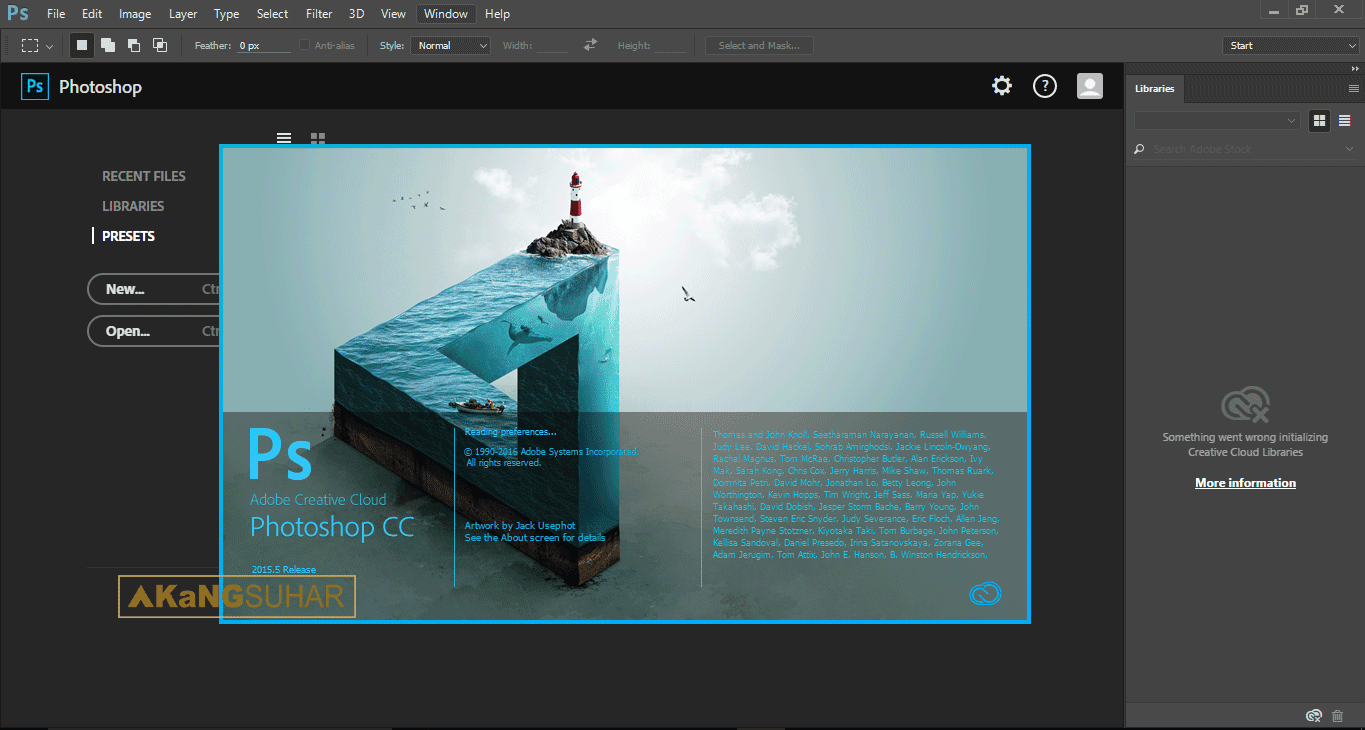This screenshot has height=730, width=1365.
Task: Open the Start workspace switcher dropdown
Action: coord(1291,45)
